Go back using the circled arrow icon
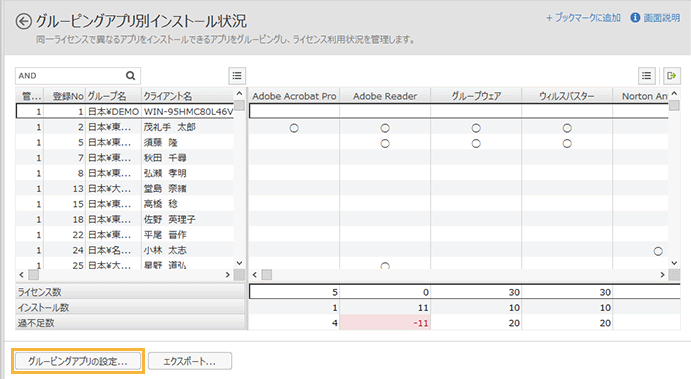Image resolution: width=691 pixels, height=379 pixels. [23, 21]
